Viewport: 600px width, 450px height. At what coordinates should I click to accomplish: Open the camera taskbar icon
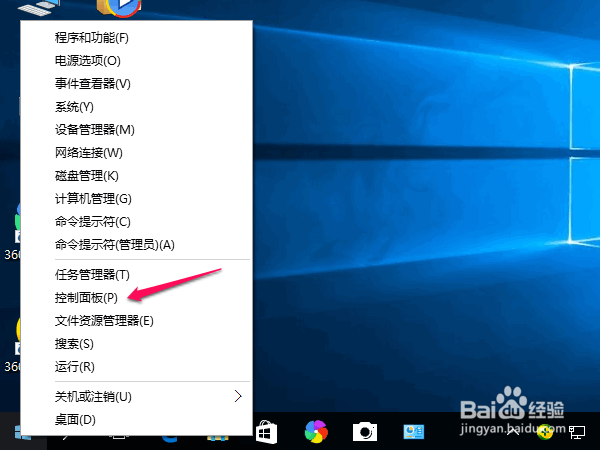(x=365, y=432)
